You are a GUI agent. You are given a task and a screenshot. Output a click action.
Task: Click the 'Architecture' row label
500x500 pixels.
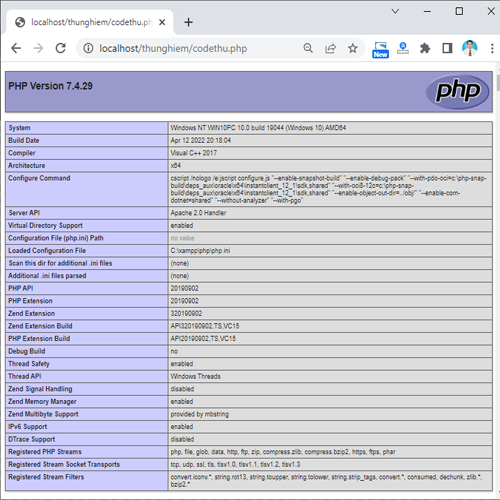27,165
